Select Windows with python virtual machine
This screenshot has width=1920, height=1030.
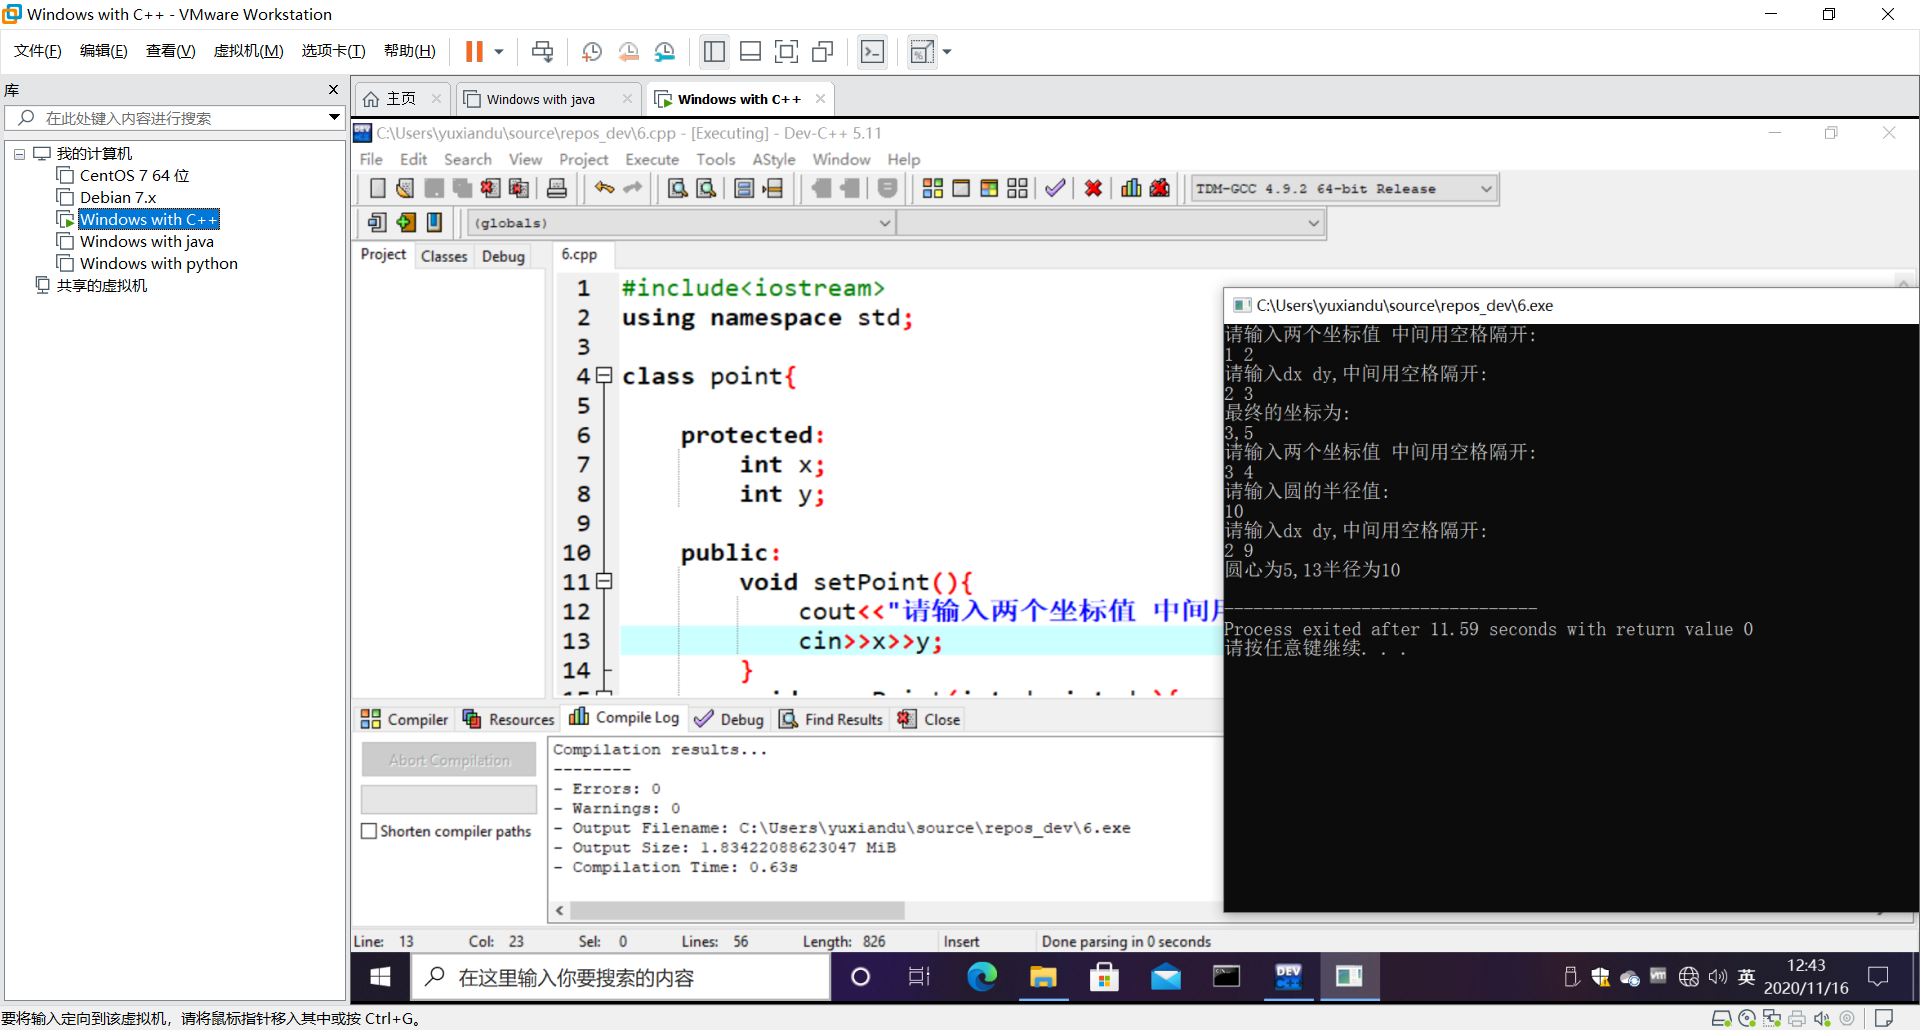[x=159, y=264]
